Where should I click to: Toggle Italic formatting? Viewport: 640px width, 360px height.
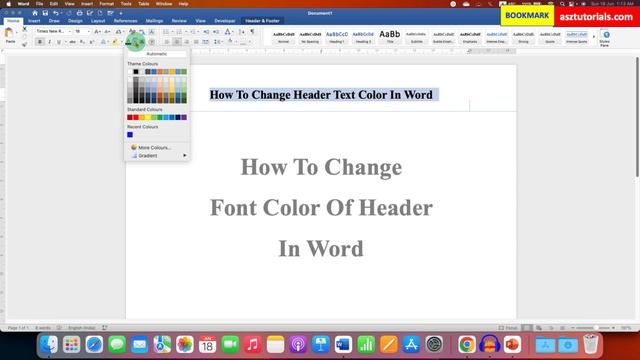coord(49,42)
